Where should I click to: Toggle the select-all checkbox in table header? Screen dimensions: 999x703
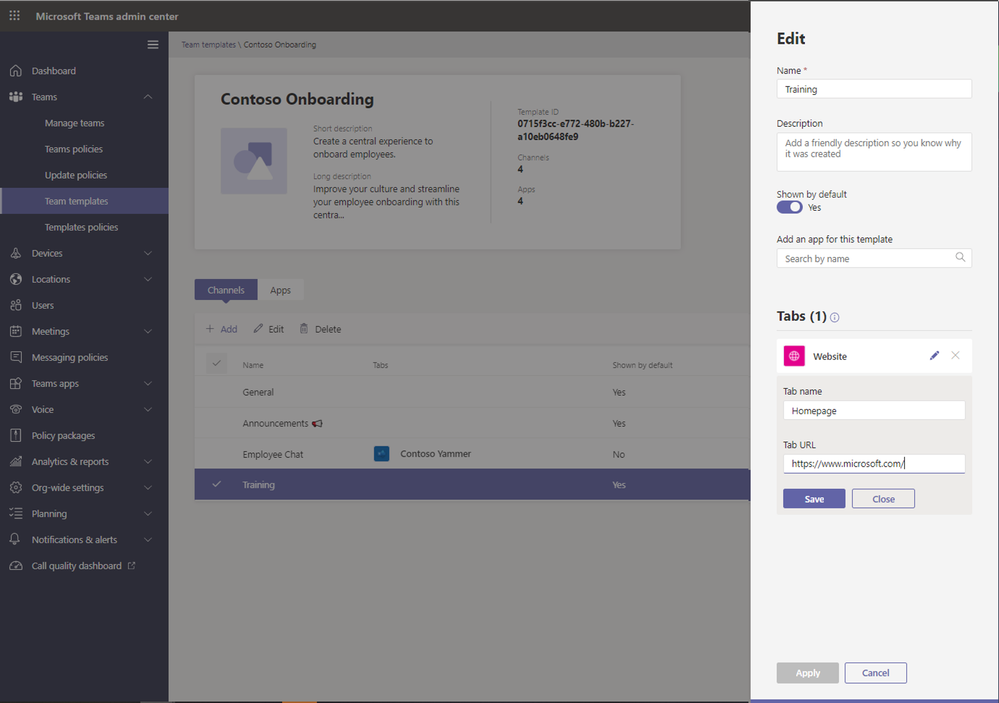point(217,363)
